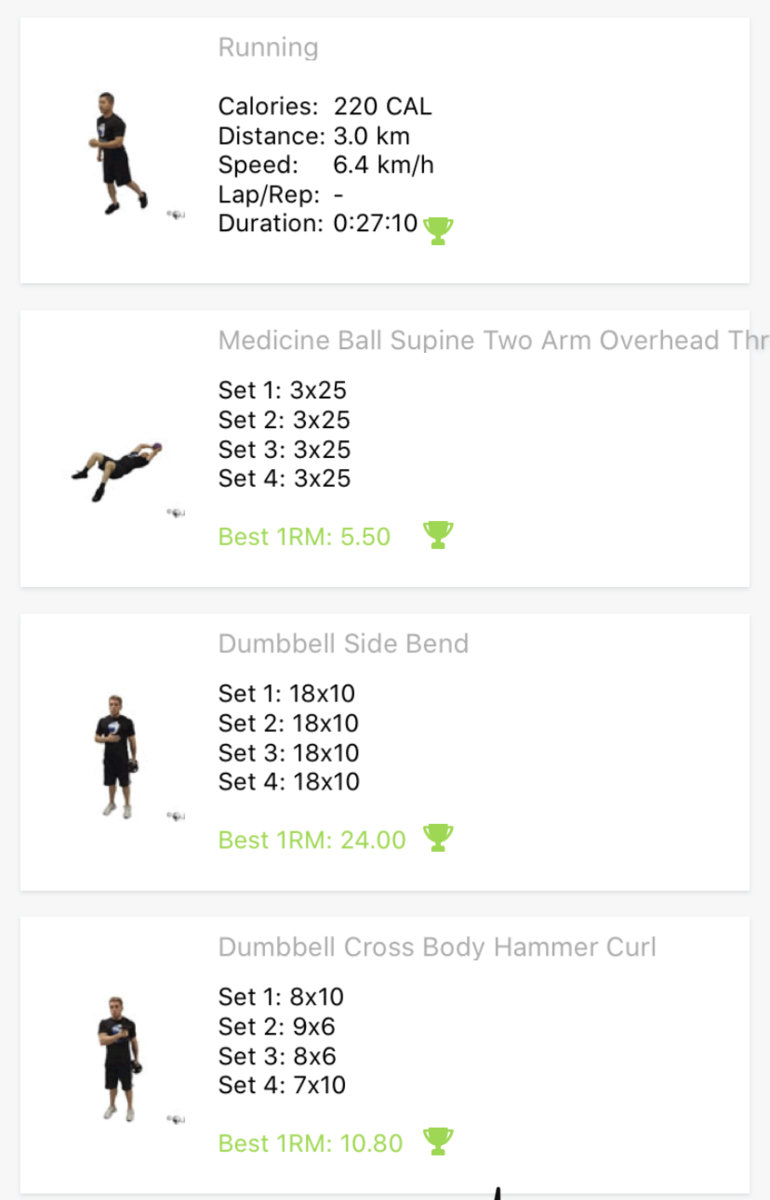This screenshot has width=770, height=1200.
Task: Click the trophy icon beside Running duration
Action: 438,230
